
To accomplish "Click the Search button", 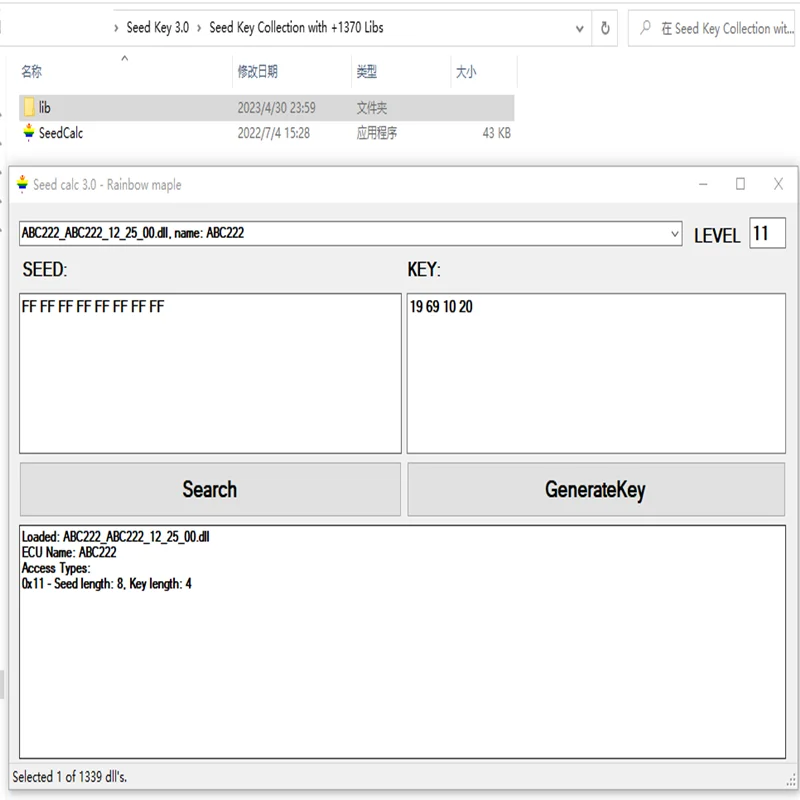I will tap(210, 489).
